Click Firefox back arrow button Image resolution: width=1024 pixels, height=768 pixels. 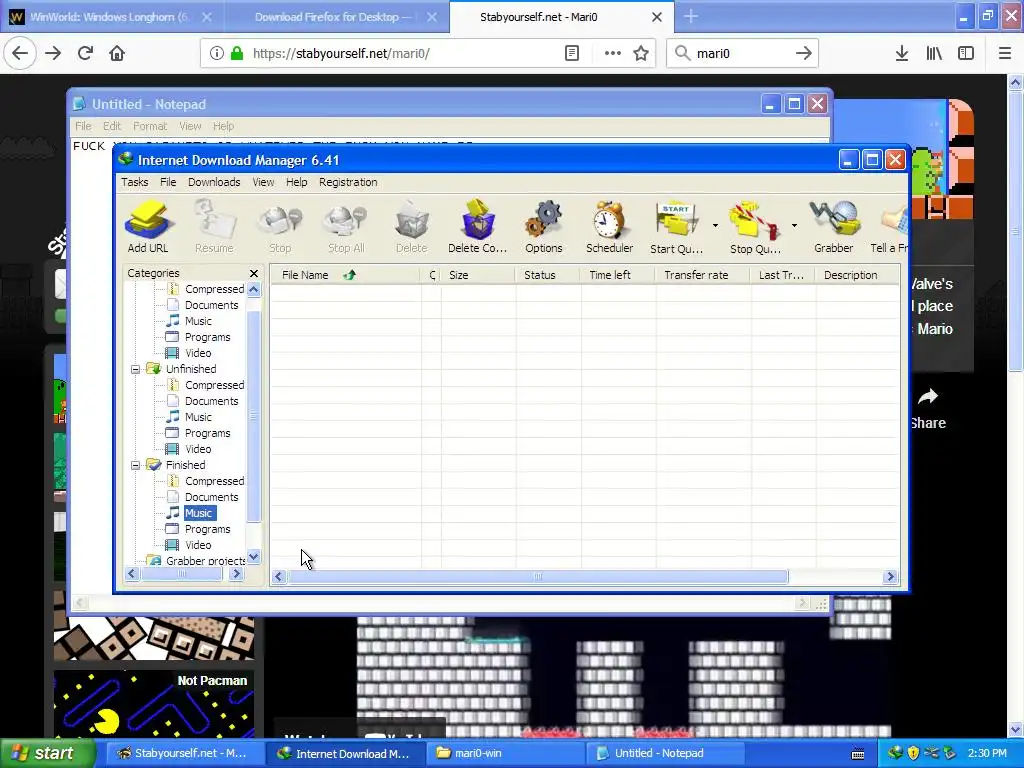click(x=20, y=53)
